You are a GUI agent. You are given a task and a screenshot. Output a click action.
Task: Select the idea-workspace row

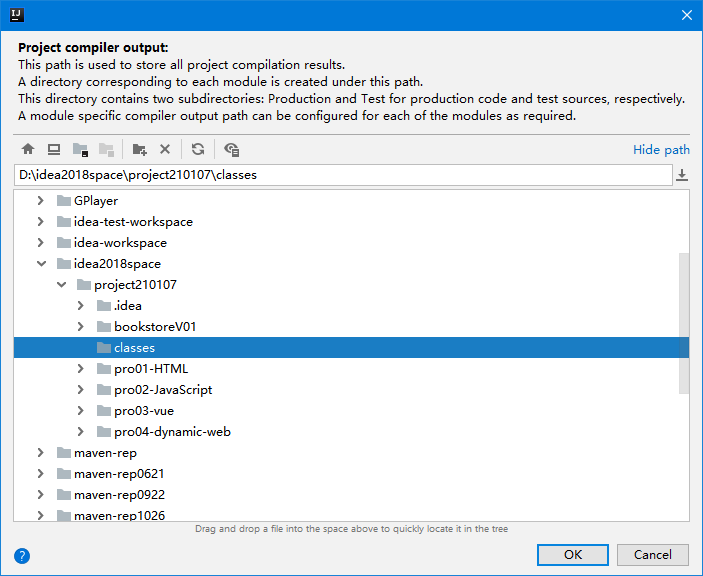pyautogui.click(x=351, y=243)
